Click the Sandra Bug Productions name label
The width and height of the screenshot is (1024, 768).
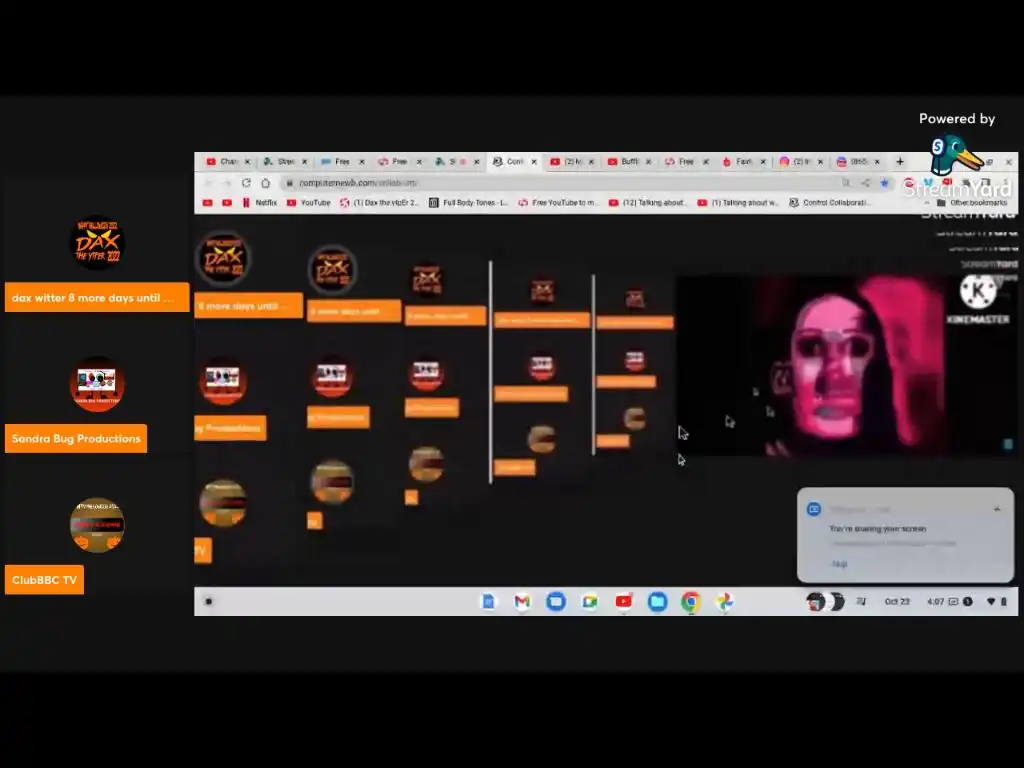point(76,439)
